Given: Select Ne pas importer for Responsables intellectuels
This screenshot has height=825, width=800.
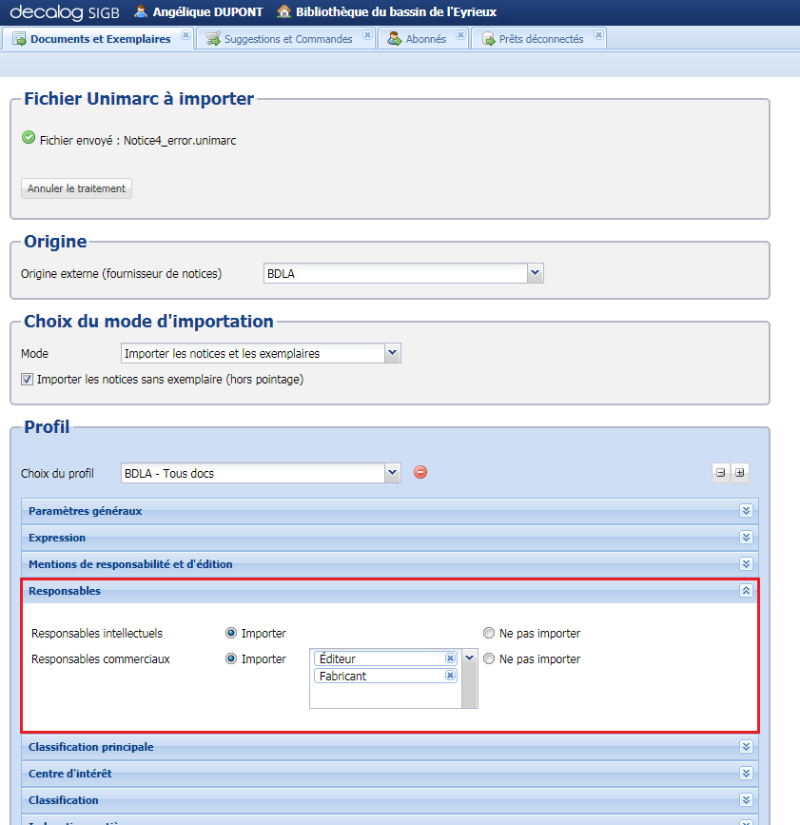Looking at the screenshot, I should point(489,632).
